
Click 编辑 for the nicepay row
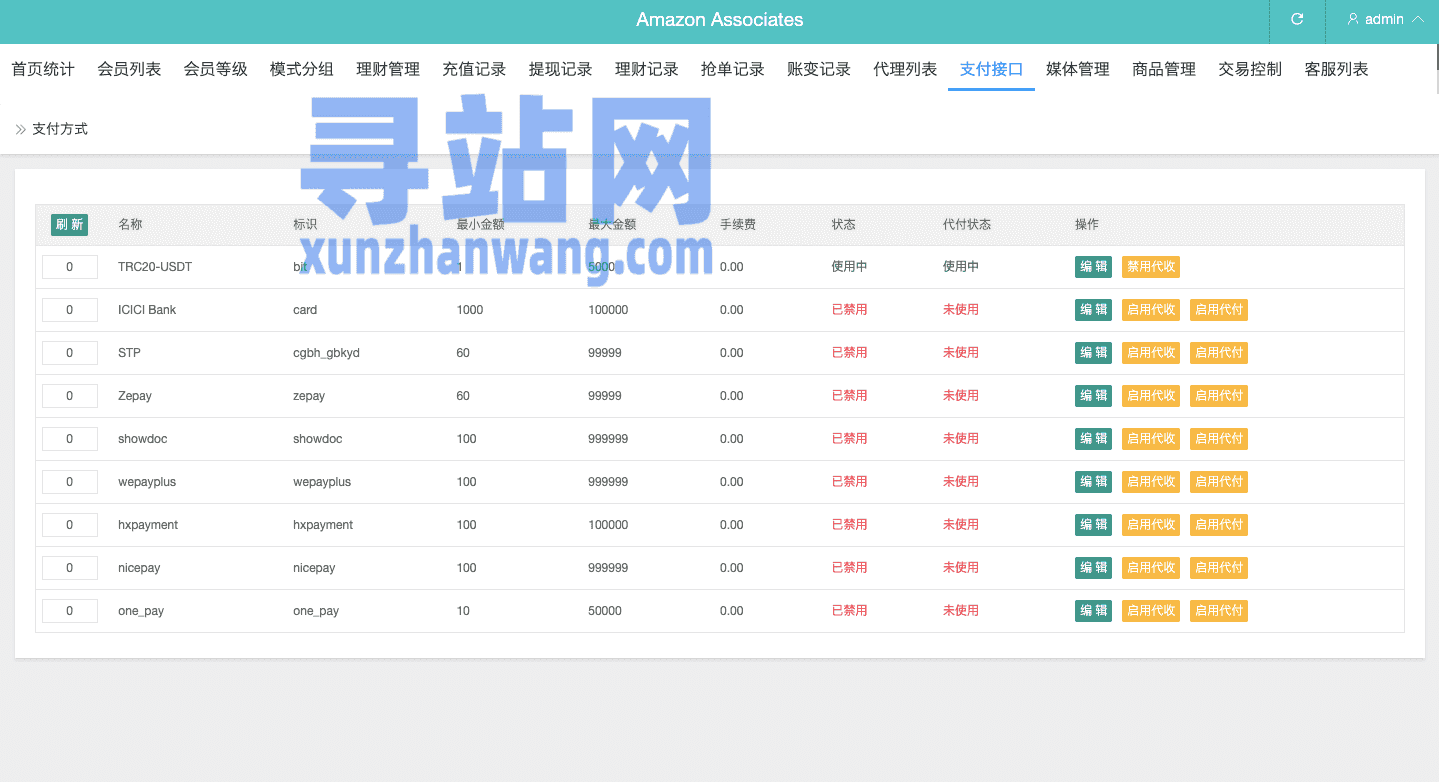pyautogui.click(x=1093, y=568)
